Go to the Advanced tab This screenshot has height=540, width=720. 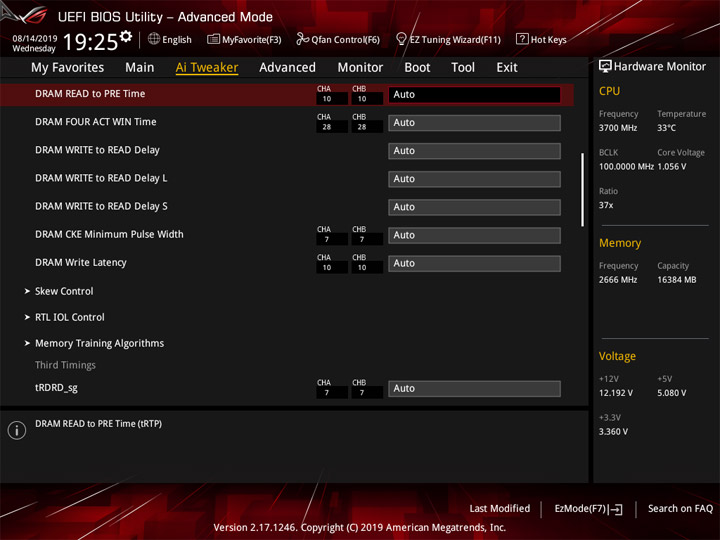click(x=287, y=68)
